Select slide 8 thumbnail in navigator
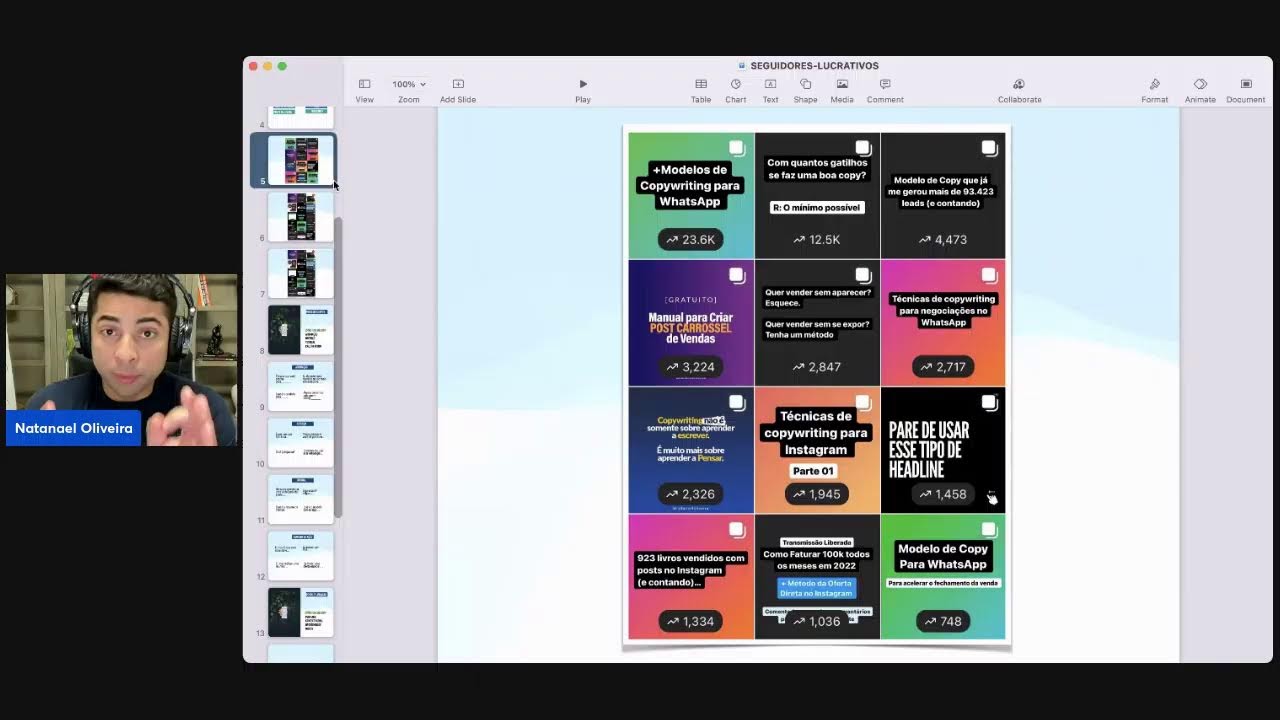1280x720 pixels. tap(300, 329)
